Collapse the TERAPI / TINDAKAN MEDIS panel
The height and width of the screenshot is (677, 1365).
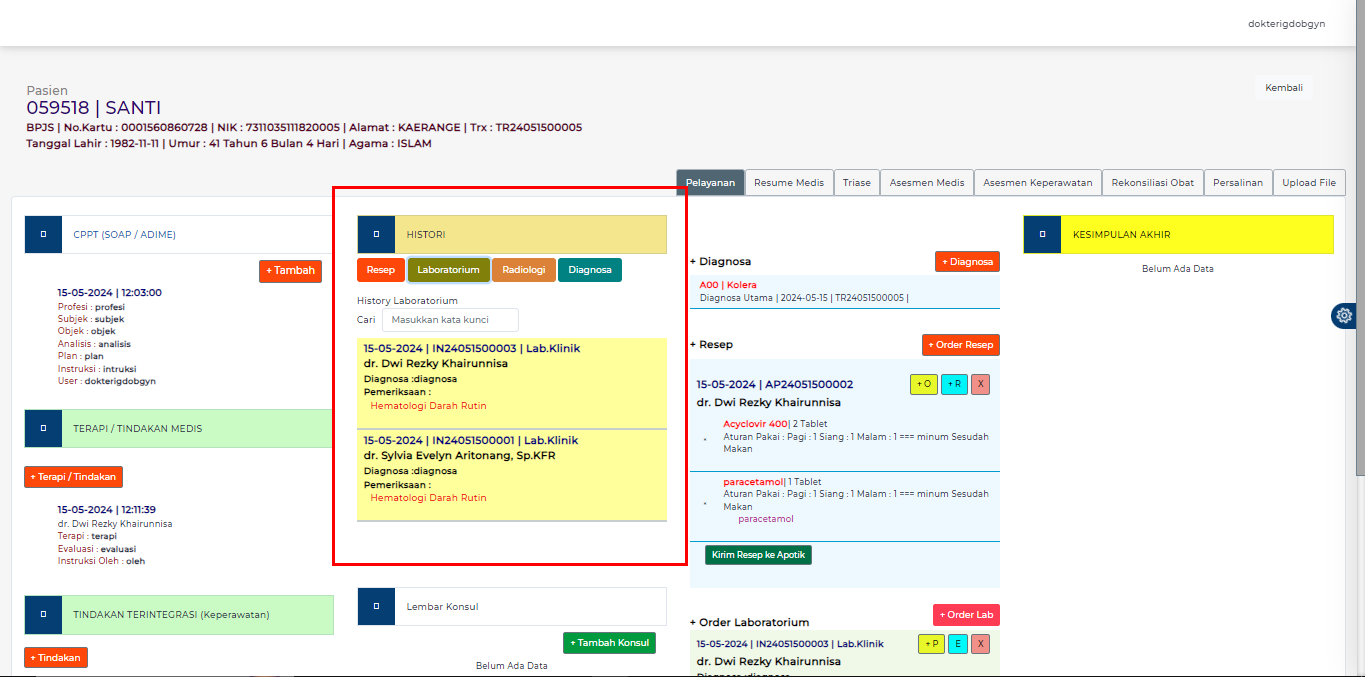click(43, 428)
